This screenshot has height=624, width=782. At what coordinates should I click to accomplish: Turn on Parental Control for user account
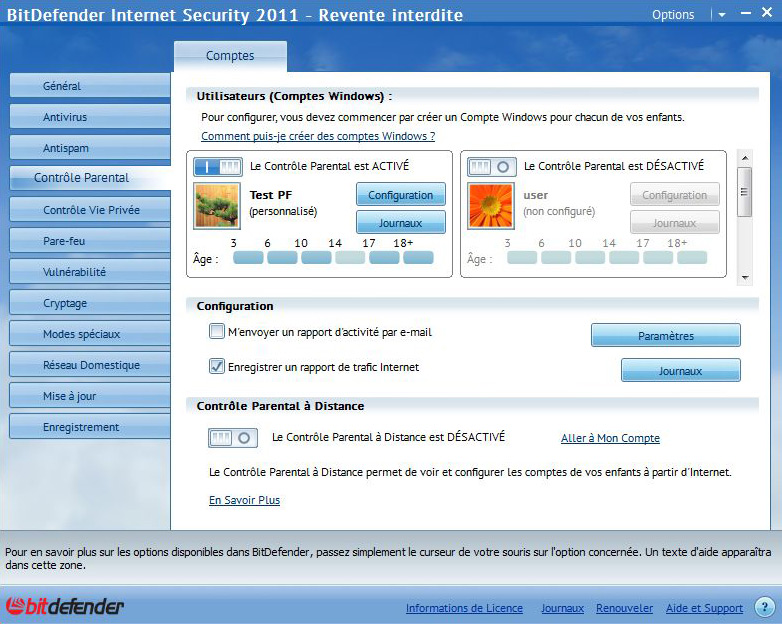click(x=492, y=167)
